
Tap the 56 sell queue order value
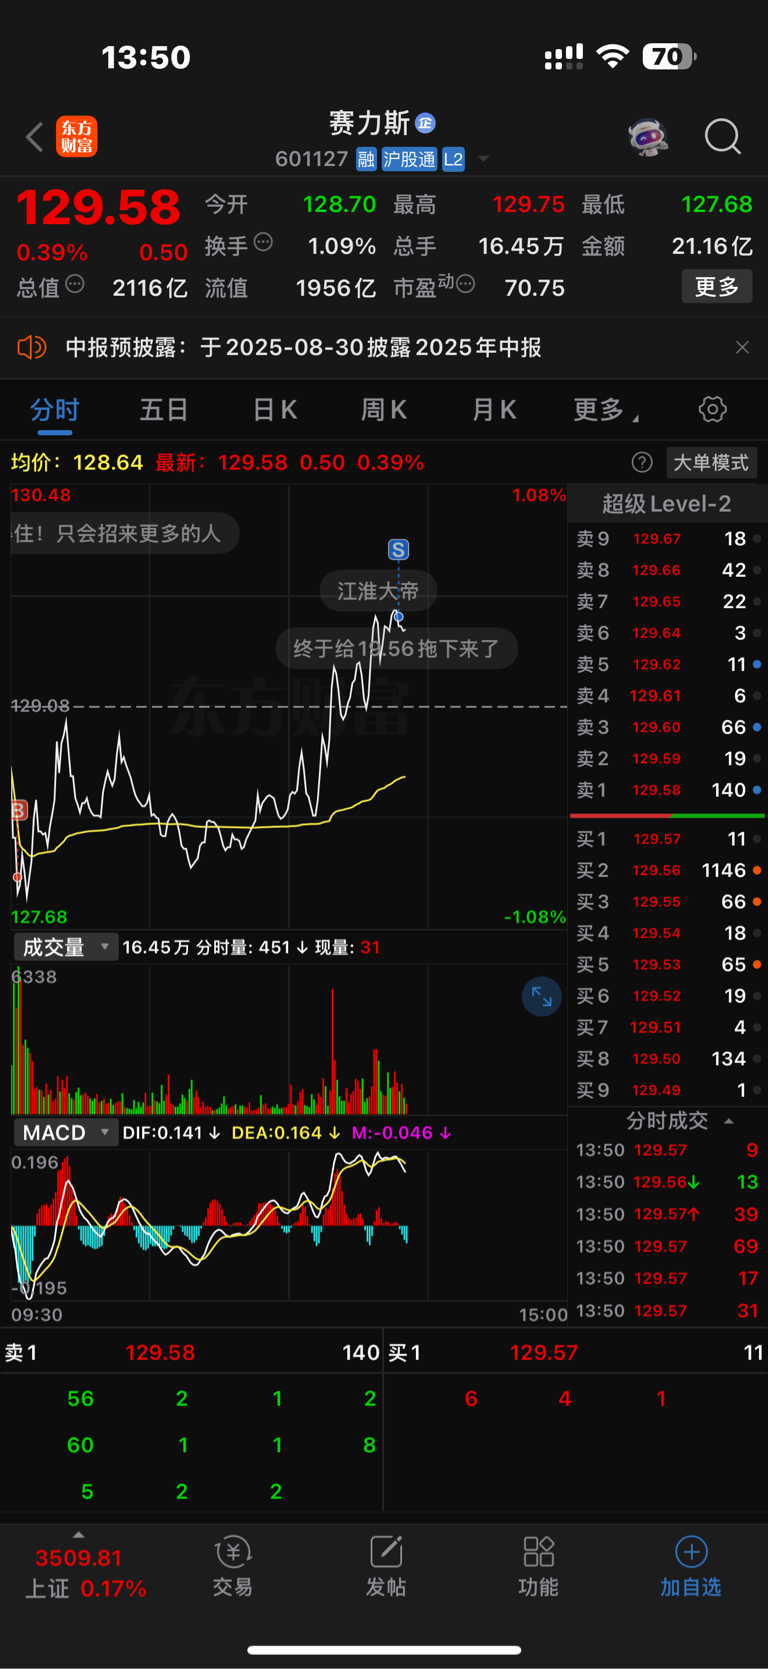pos(80,1398)
